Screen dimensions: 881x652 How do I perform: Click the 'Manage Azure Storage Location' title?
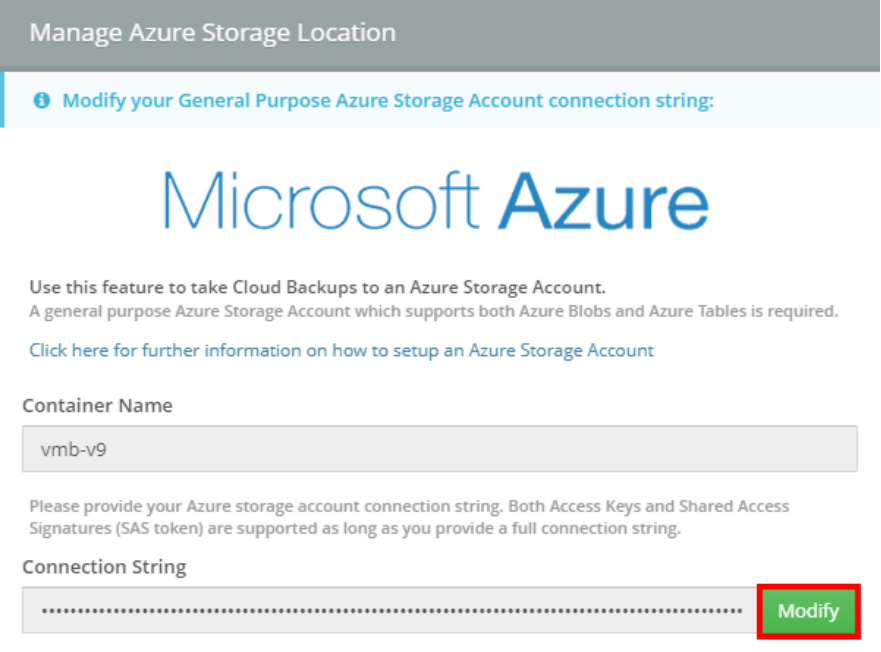tap(212, 32)
